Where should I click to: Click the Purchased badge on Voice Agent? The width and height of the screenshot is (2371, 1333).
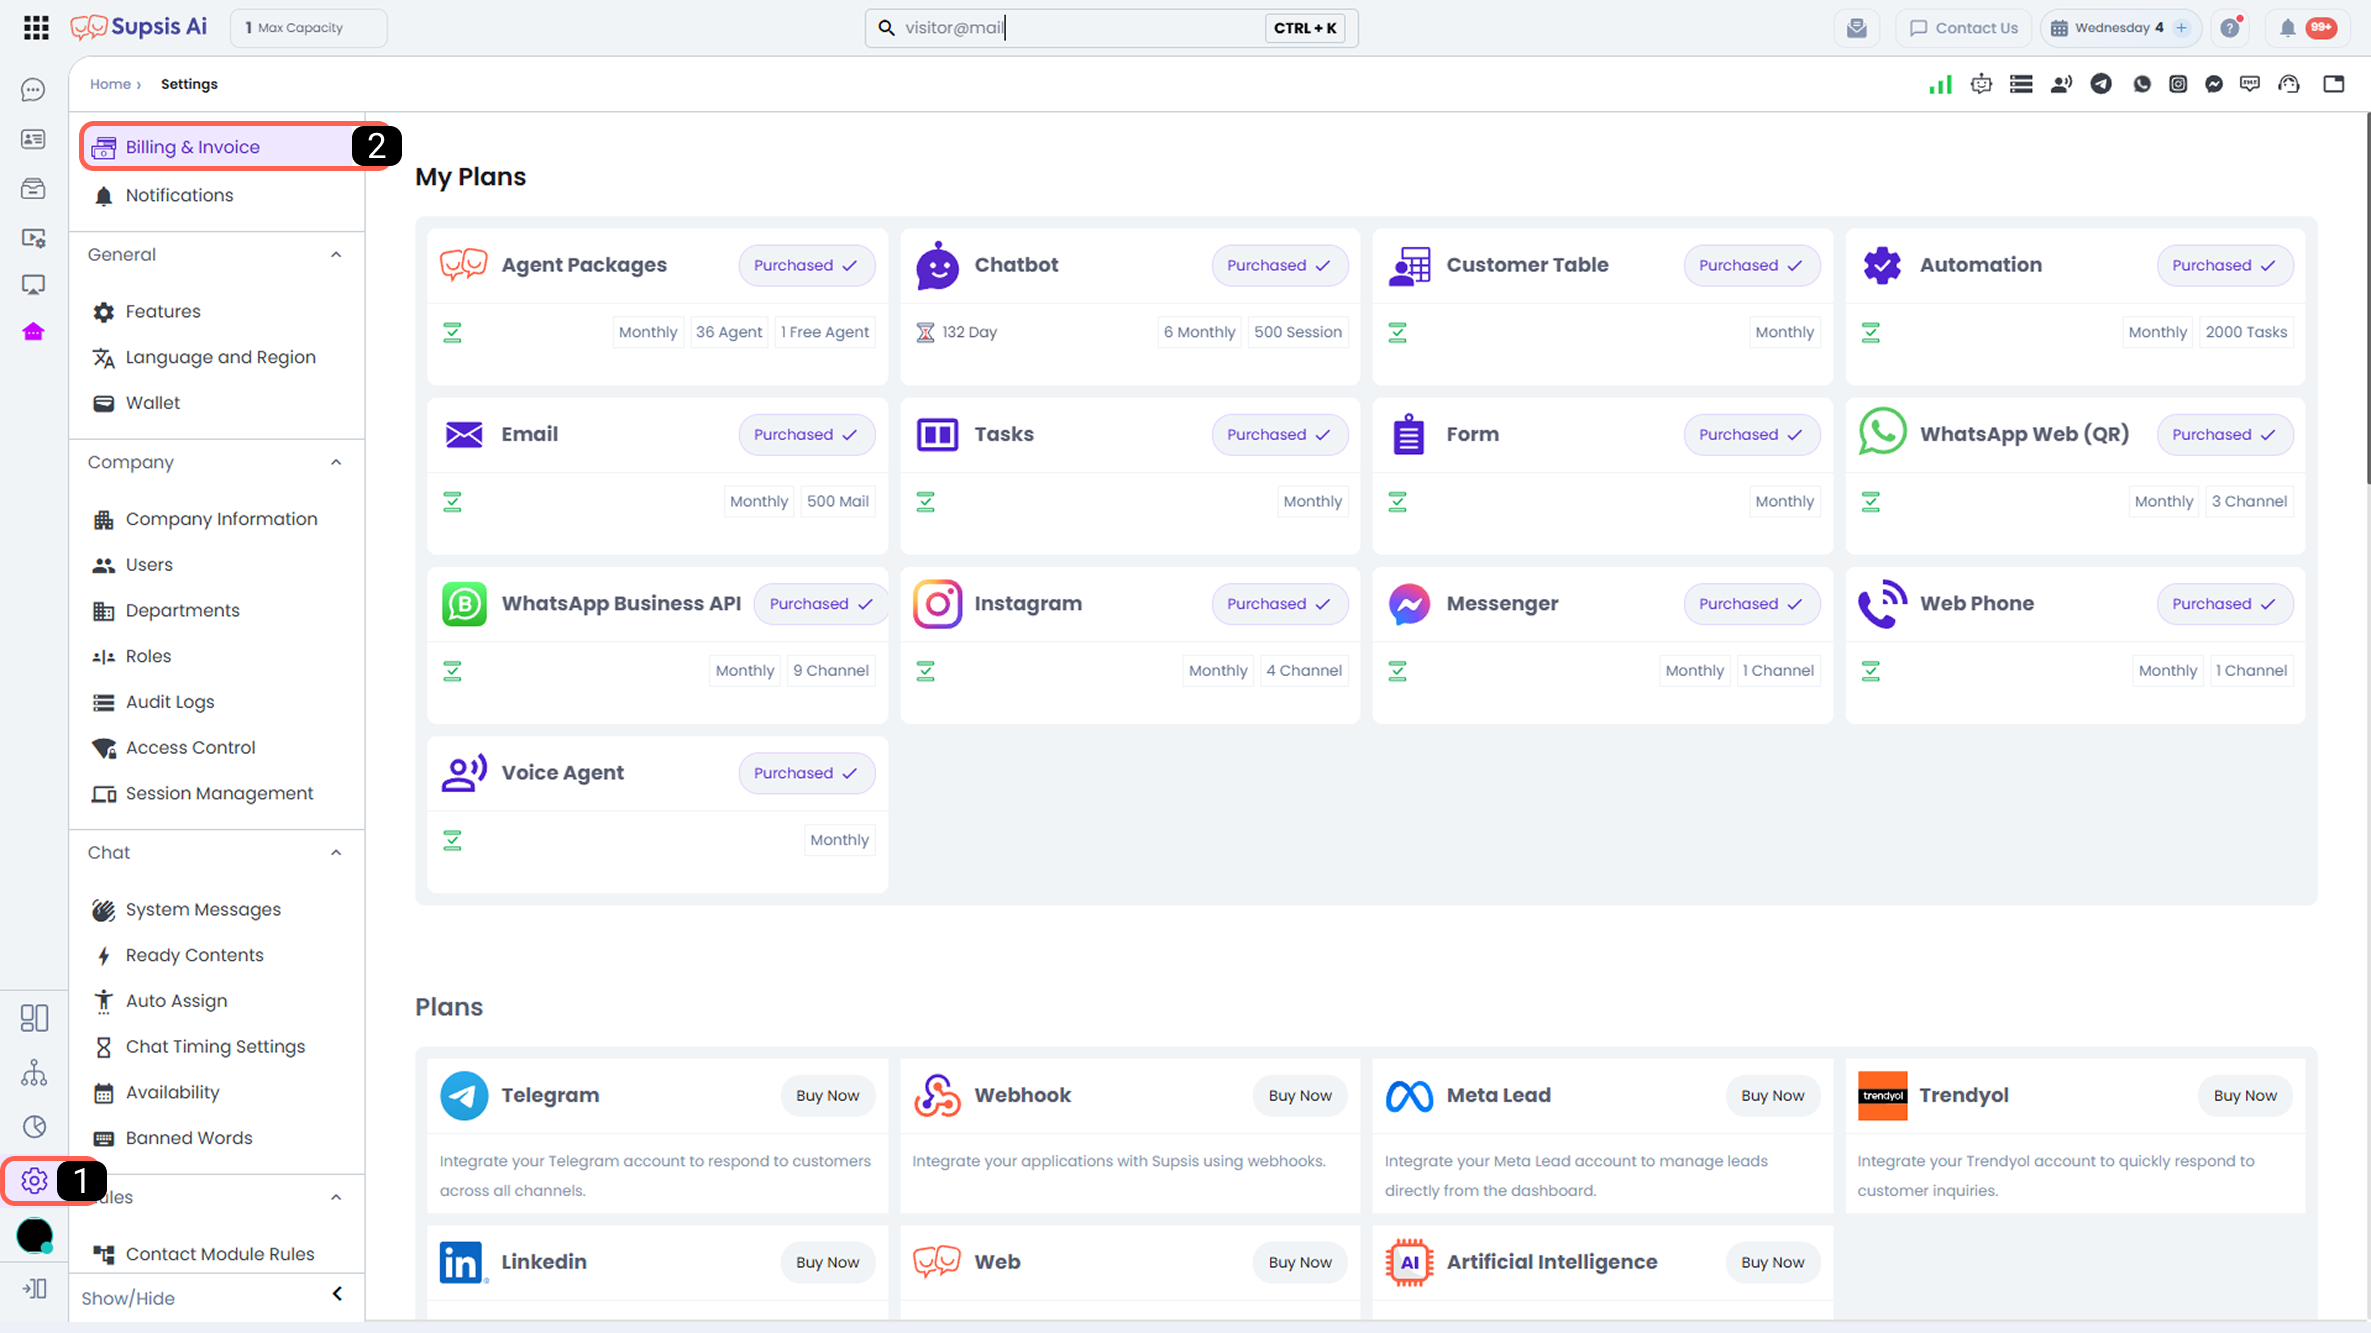(x=806, y=774)
